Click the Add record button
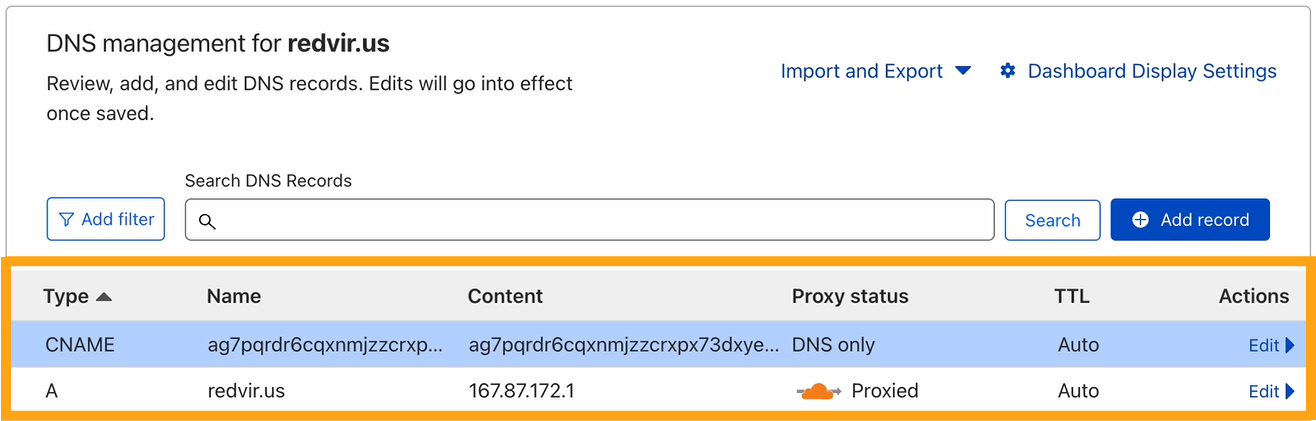Image resolution: width=1316 pixels, height=421 pixels. tap(1190, 220)
